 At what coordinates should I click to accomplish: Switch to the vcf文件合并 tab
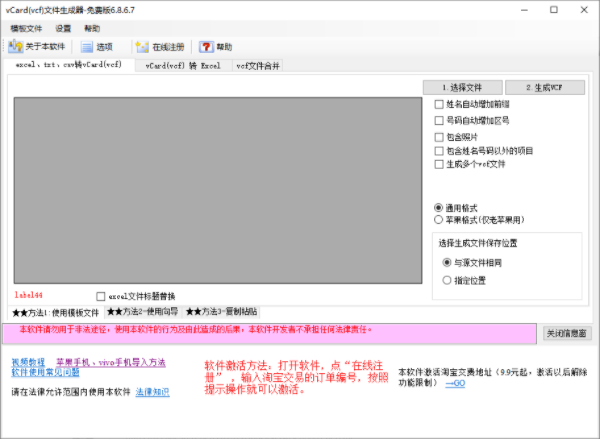coord(258,66)
